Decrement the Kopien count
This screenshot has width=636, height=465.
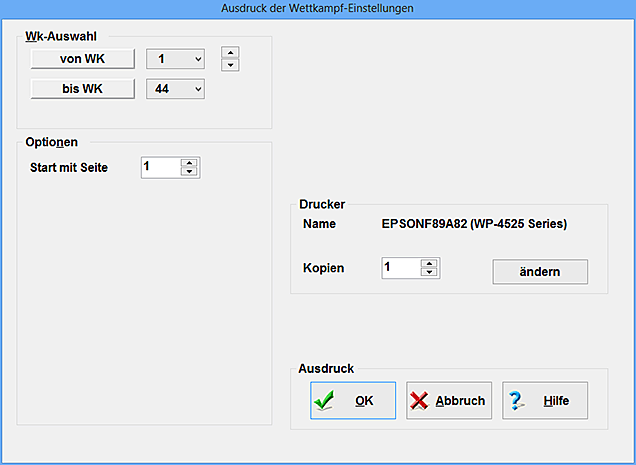click(x=429, y=273)
